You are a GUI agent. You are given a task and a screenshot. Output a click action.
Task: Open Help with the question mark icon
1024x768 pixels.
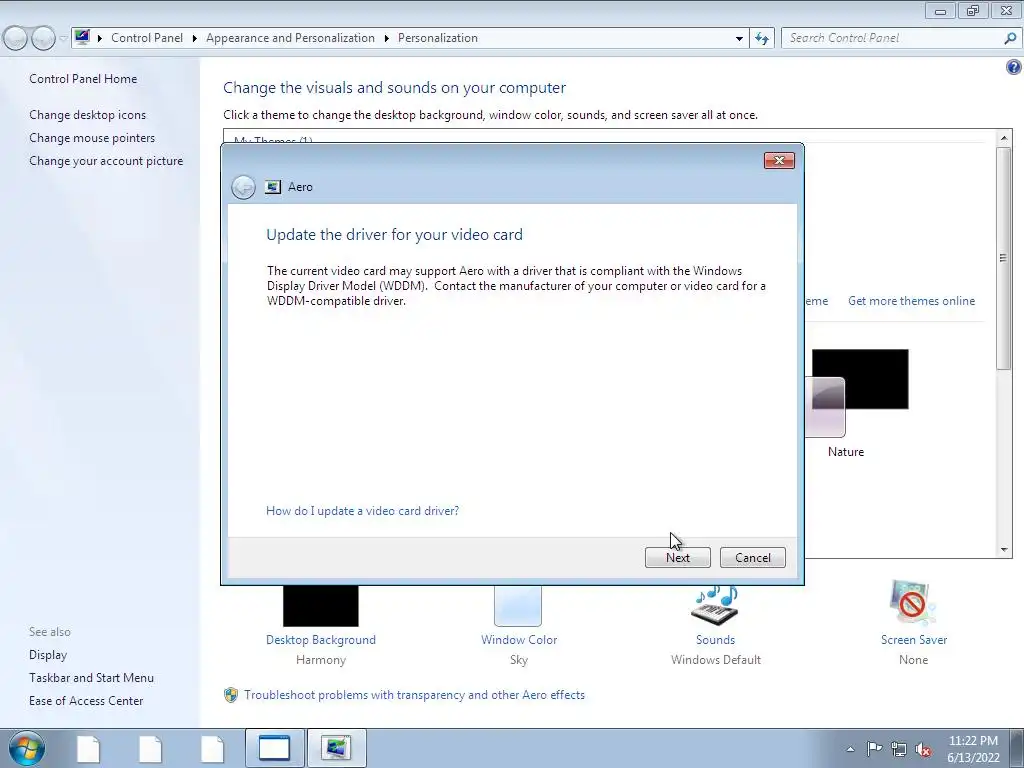1014,67
